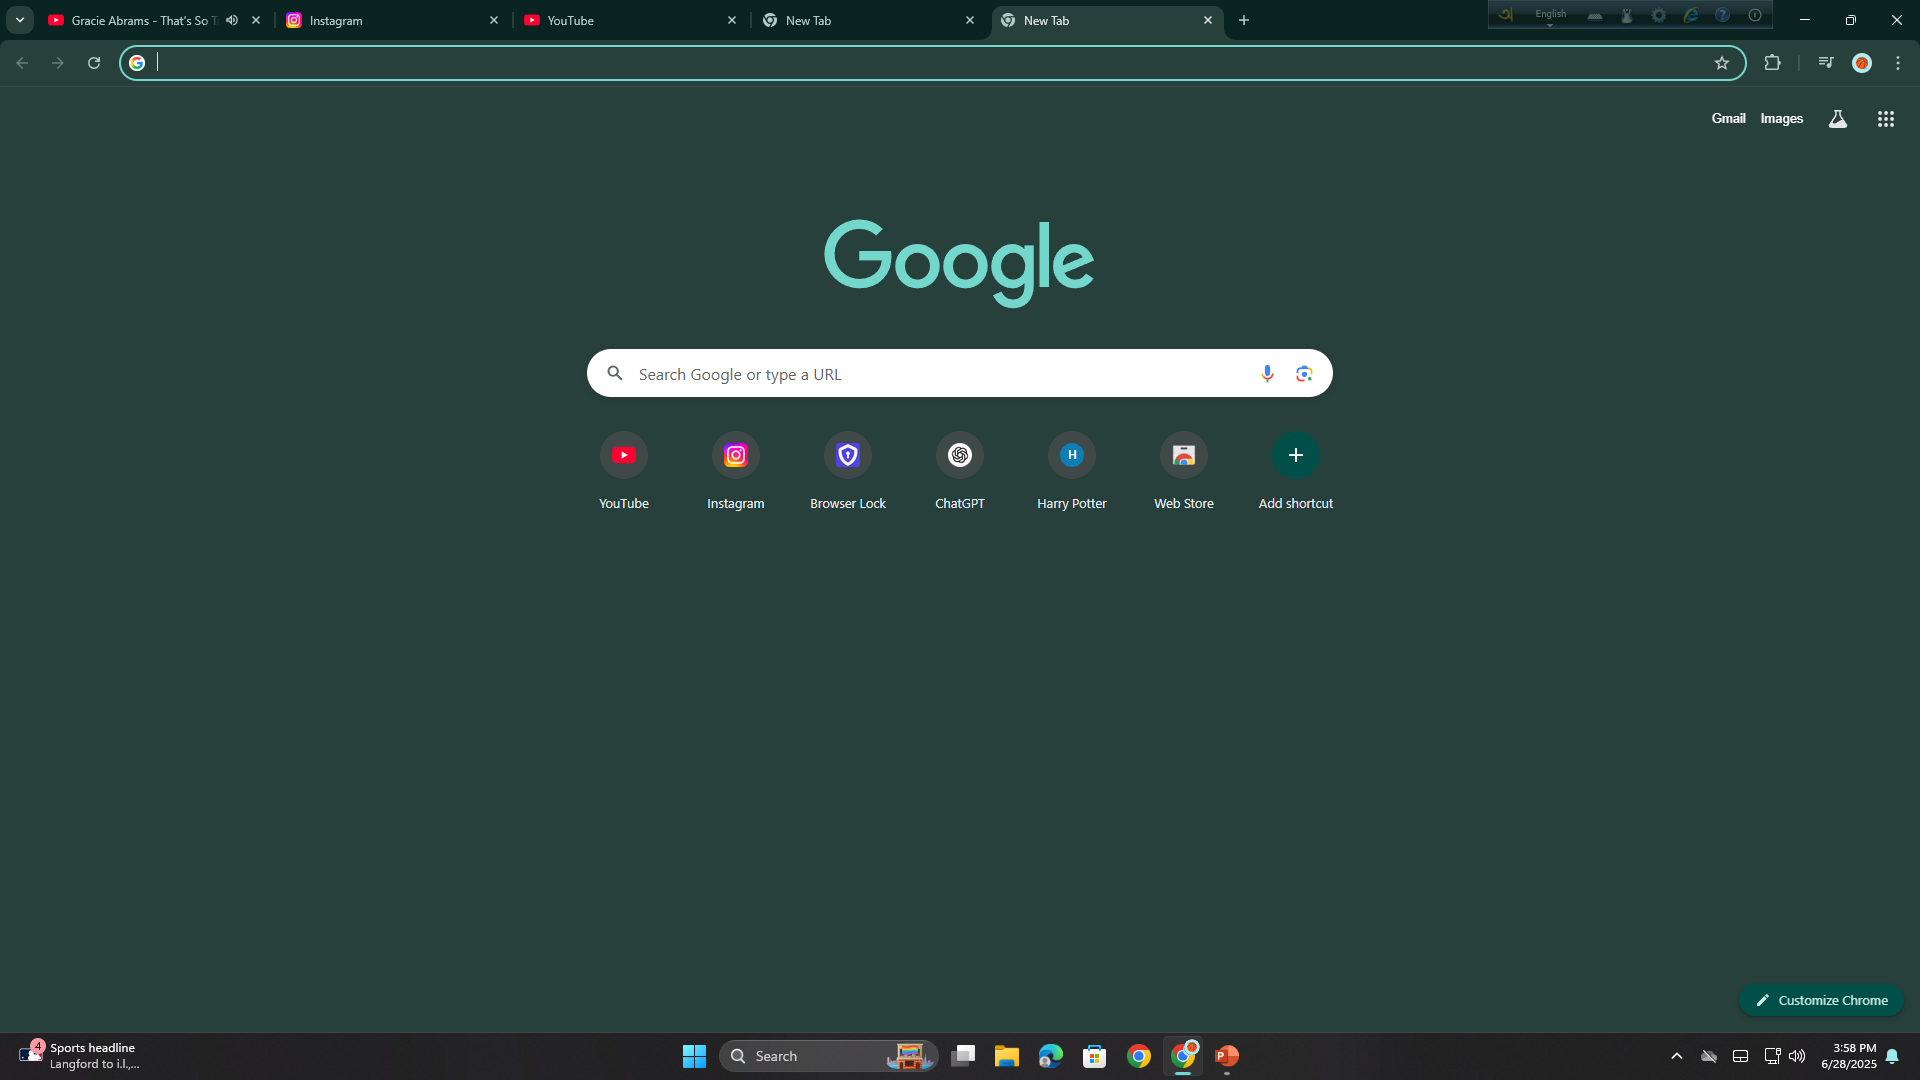Open Search Labs flask icon
This screenshot has height=1080, width=1920.
click(x=1838, y=119)
